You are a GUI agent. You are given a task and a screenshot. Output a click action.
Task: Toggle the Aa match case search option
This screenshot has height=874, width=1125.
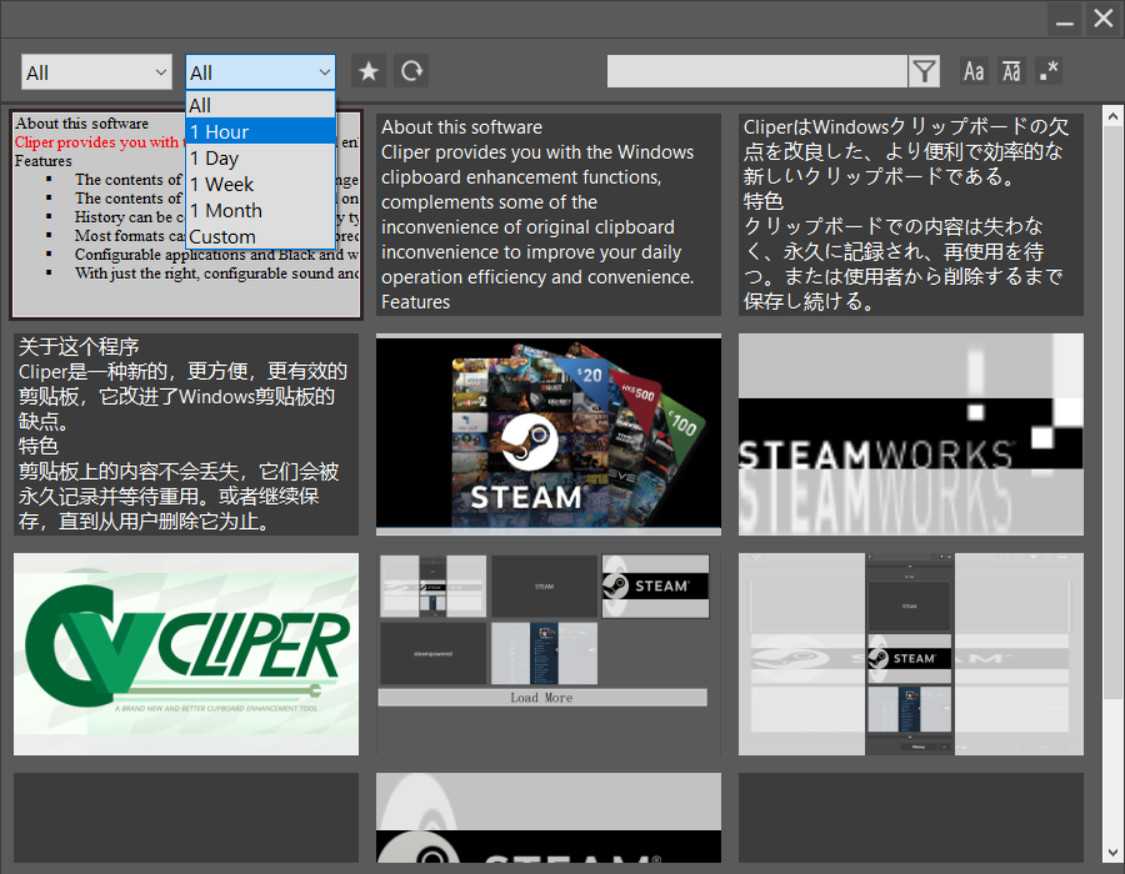[974, 71]
